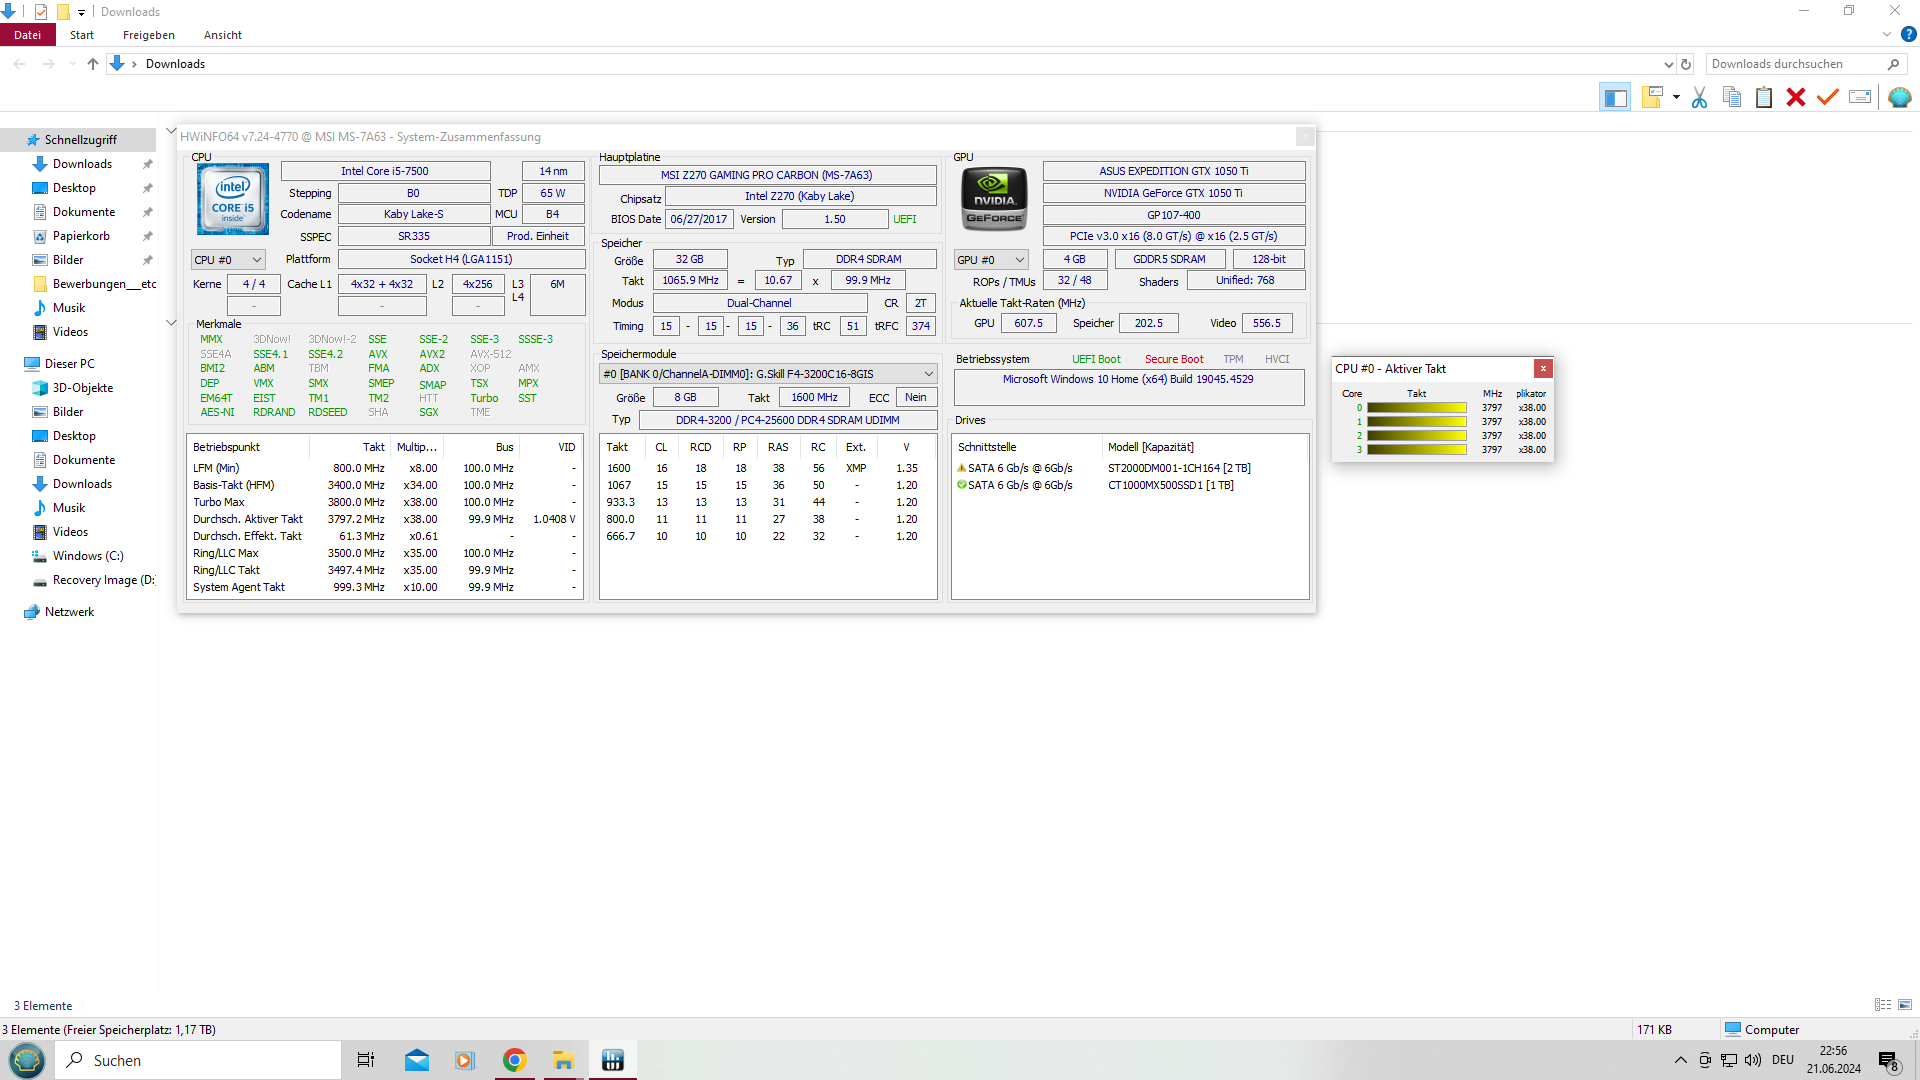Click the Classic Shell settings shell icon
Image resolution: width=1920 pixels, height=1080 pixels.
click(1899, 97)
